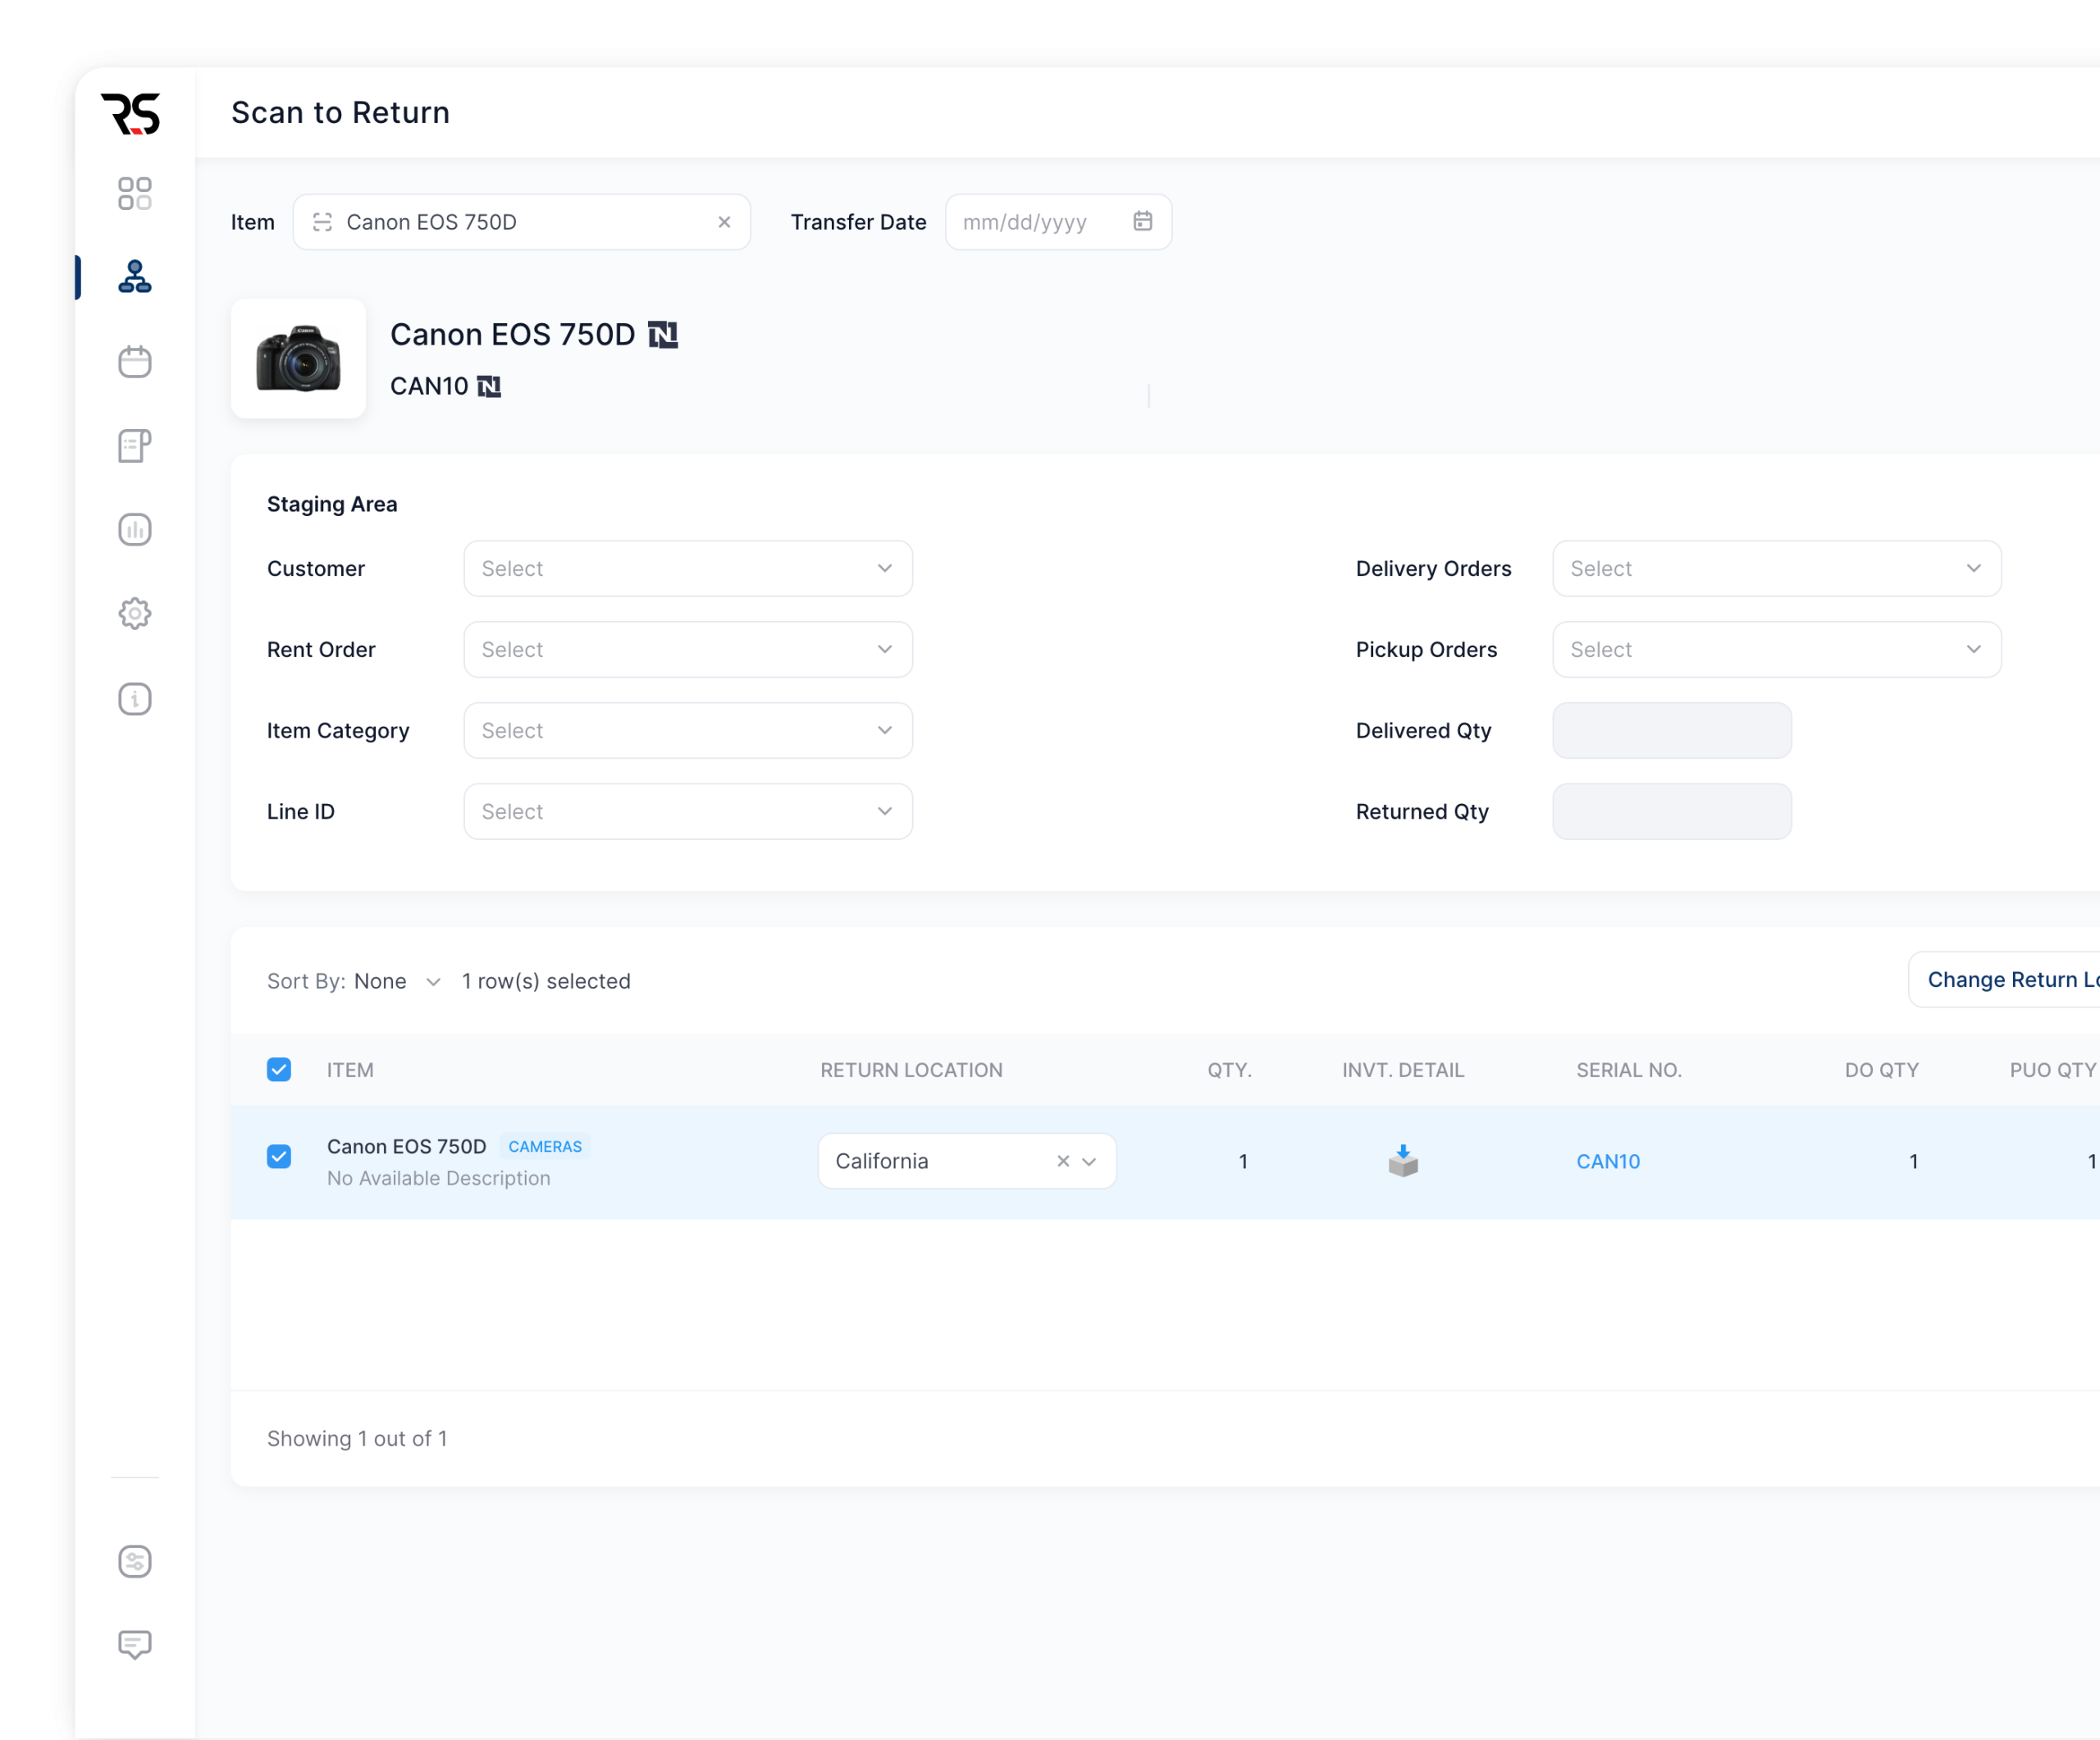Click the NetSuite icon beside CAN10 code
Screen dimensions: 2100x1740
(x=489, y=387)
